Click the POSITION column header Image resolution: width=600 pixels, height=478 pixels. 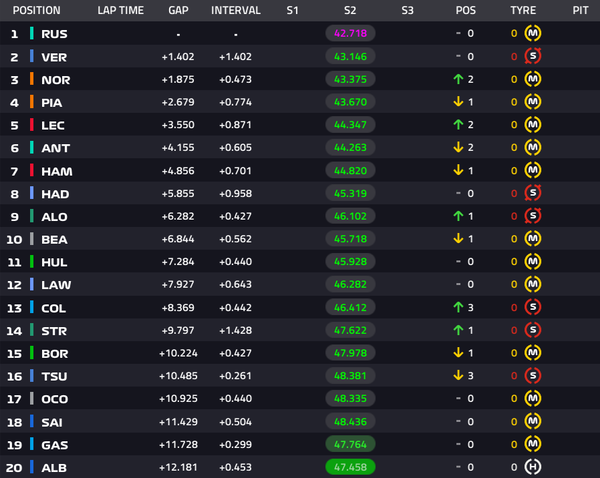tap(37, 10)
